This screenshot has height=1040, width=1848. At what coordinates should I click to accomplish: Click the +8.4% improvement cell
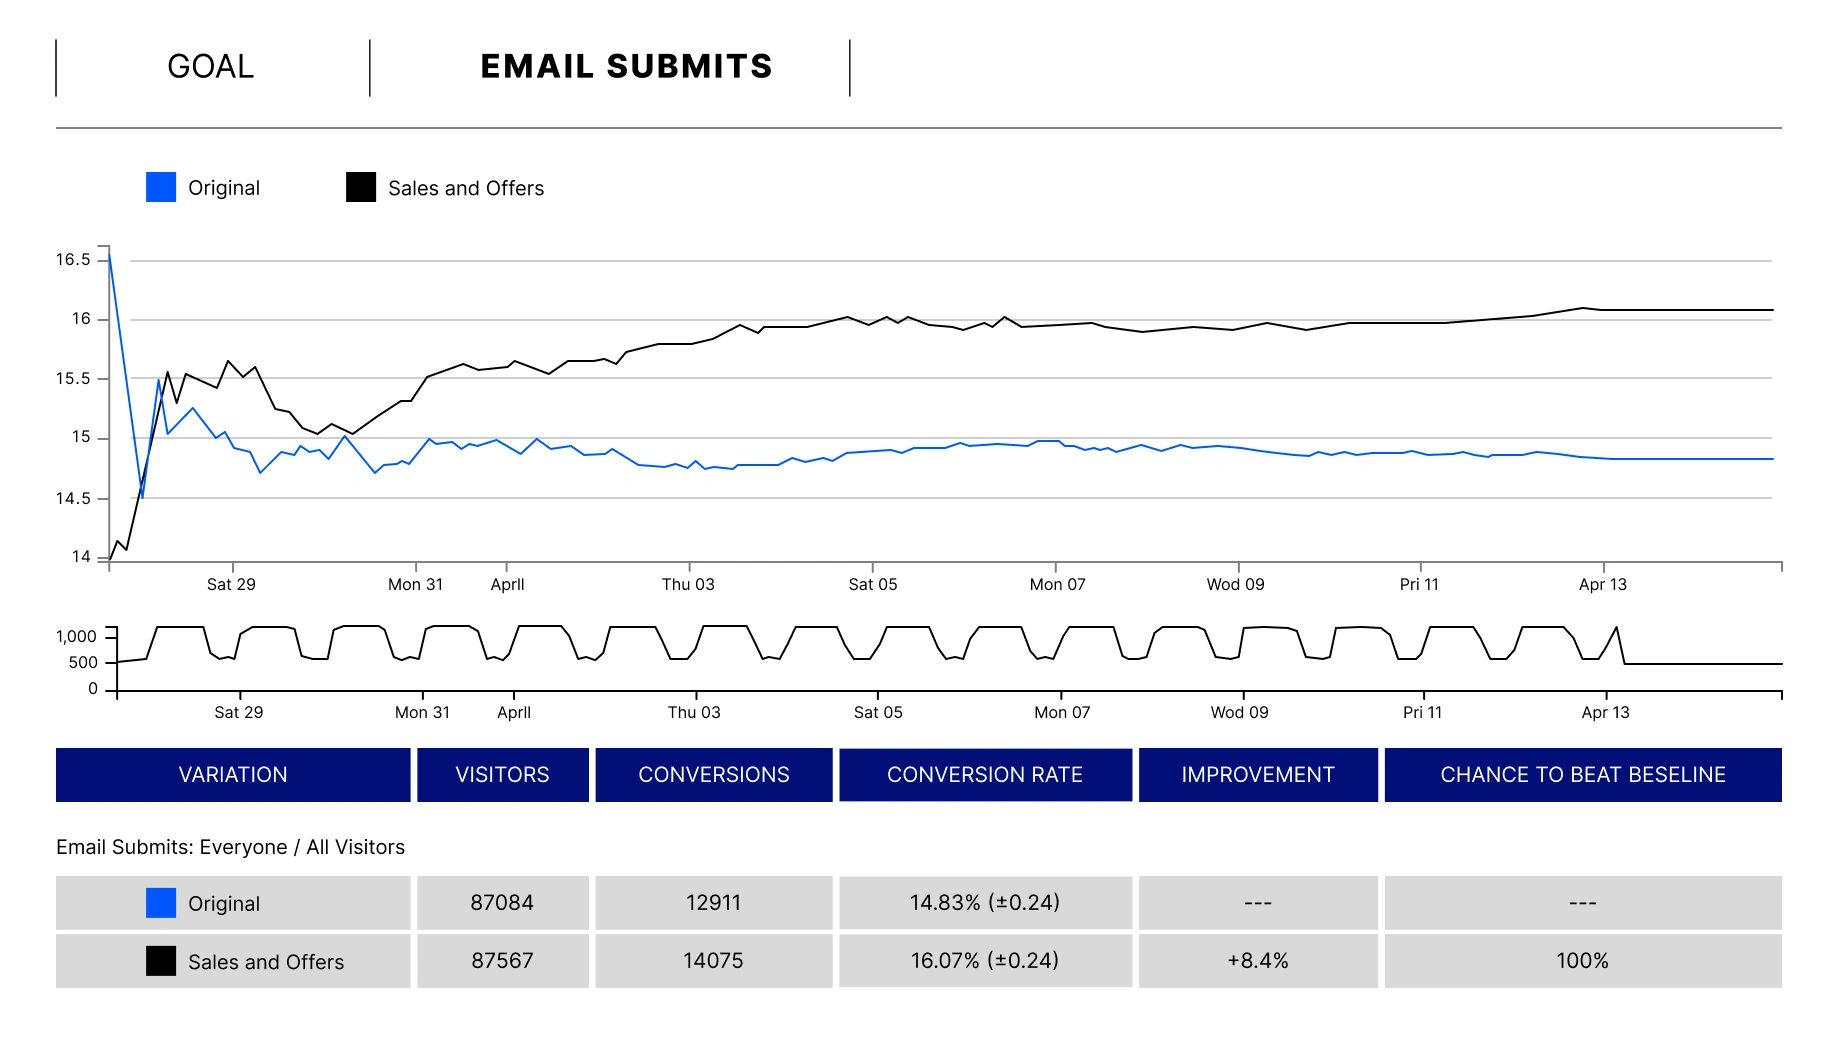point(1258,961)
